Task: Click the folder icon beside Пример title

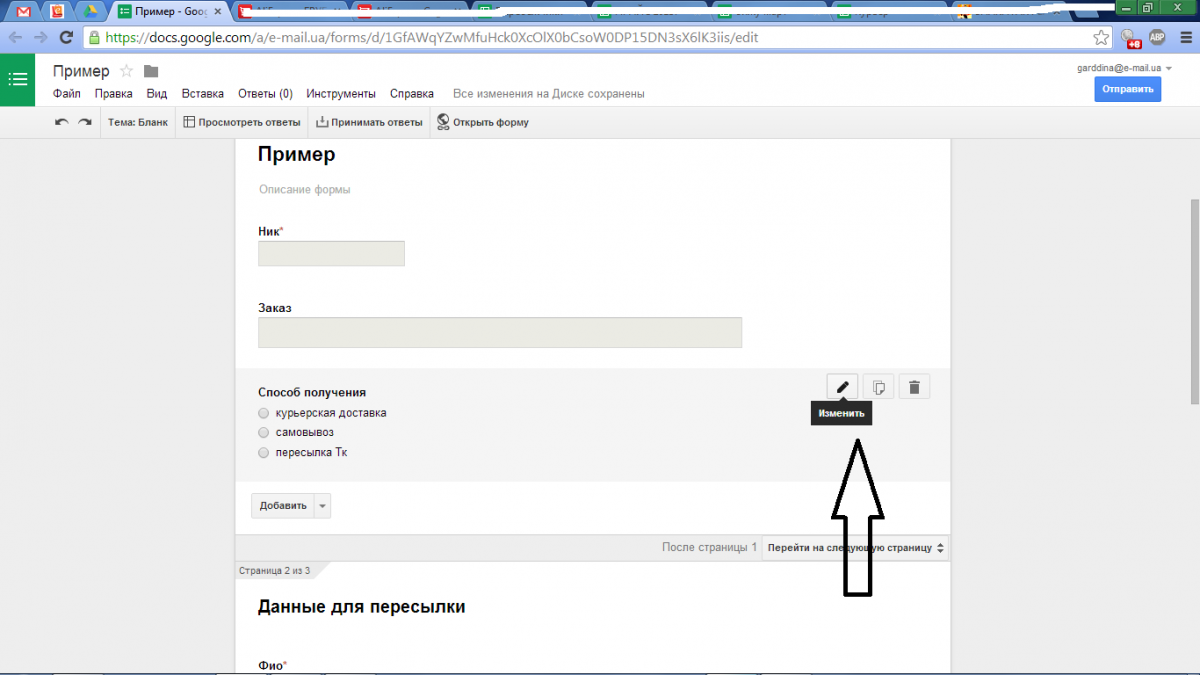Action: 151,71
